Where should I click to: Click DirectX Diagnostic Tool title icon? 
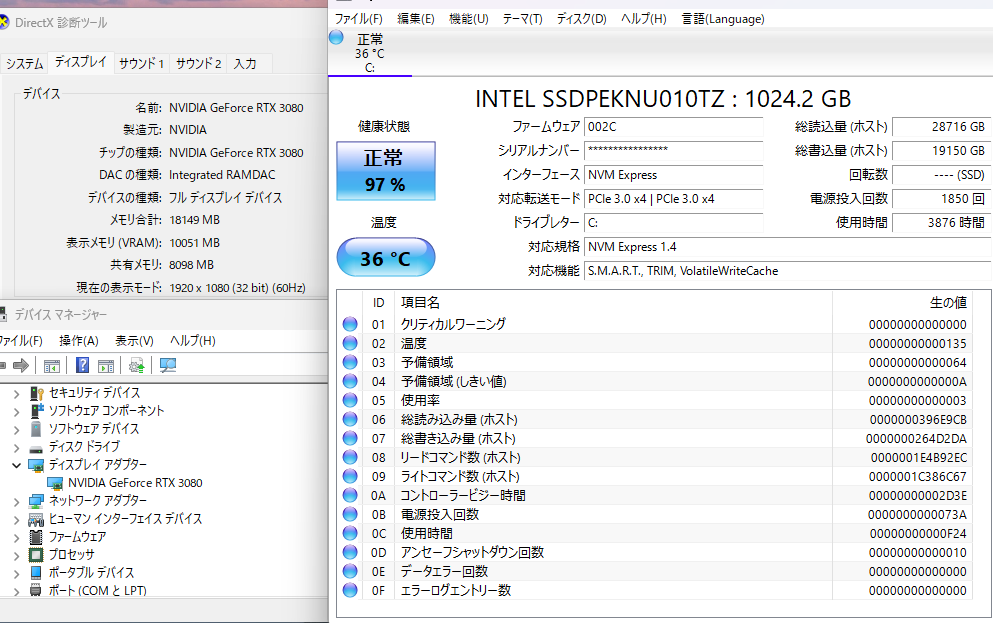(x=3, y=23)
